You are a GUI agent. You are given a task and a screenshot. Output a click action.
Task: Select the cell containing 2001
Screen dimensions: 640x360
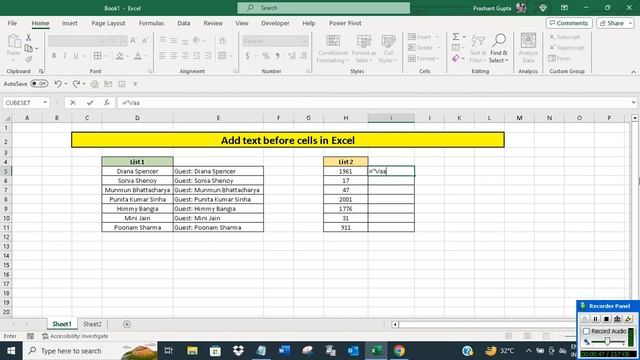pyautogui.click(x=346, y=200)
